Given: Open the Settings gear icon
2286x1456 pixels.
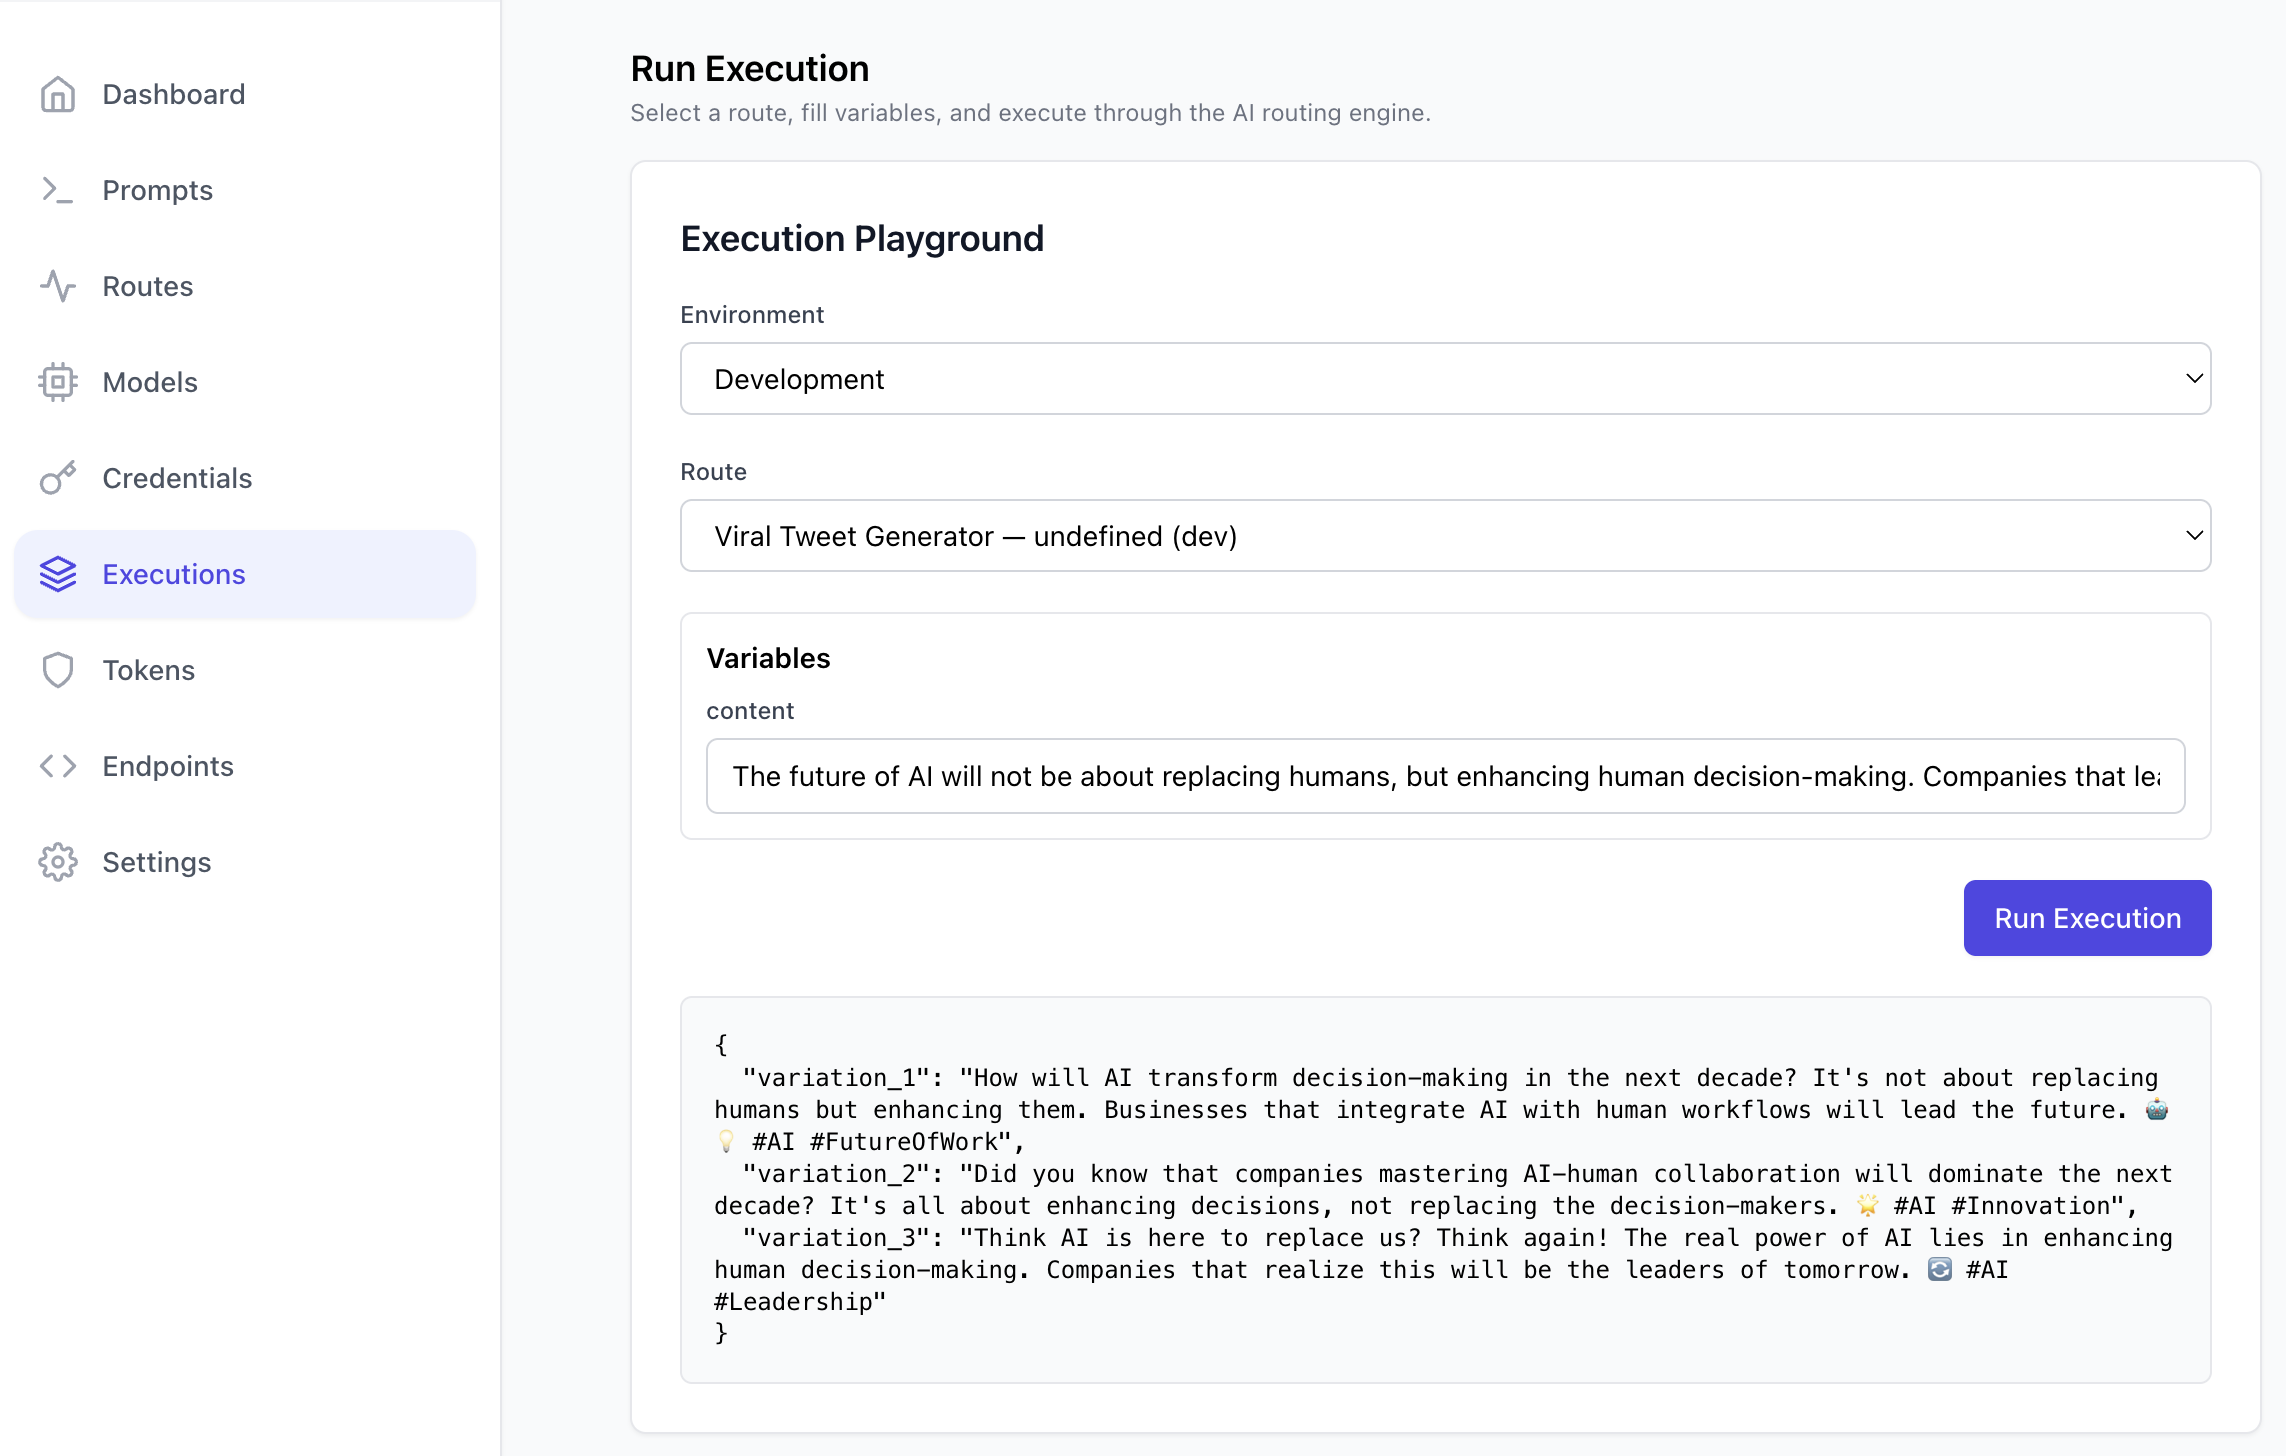Looking at the screenshot, I should click(x=58, y=862).
